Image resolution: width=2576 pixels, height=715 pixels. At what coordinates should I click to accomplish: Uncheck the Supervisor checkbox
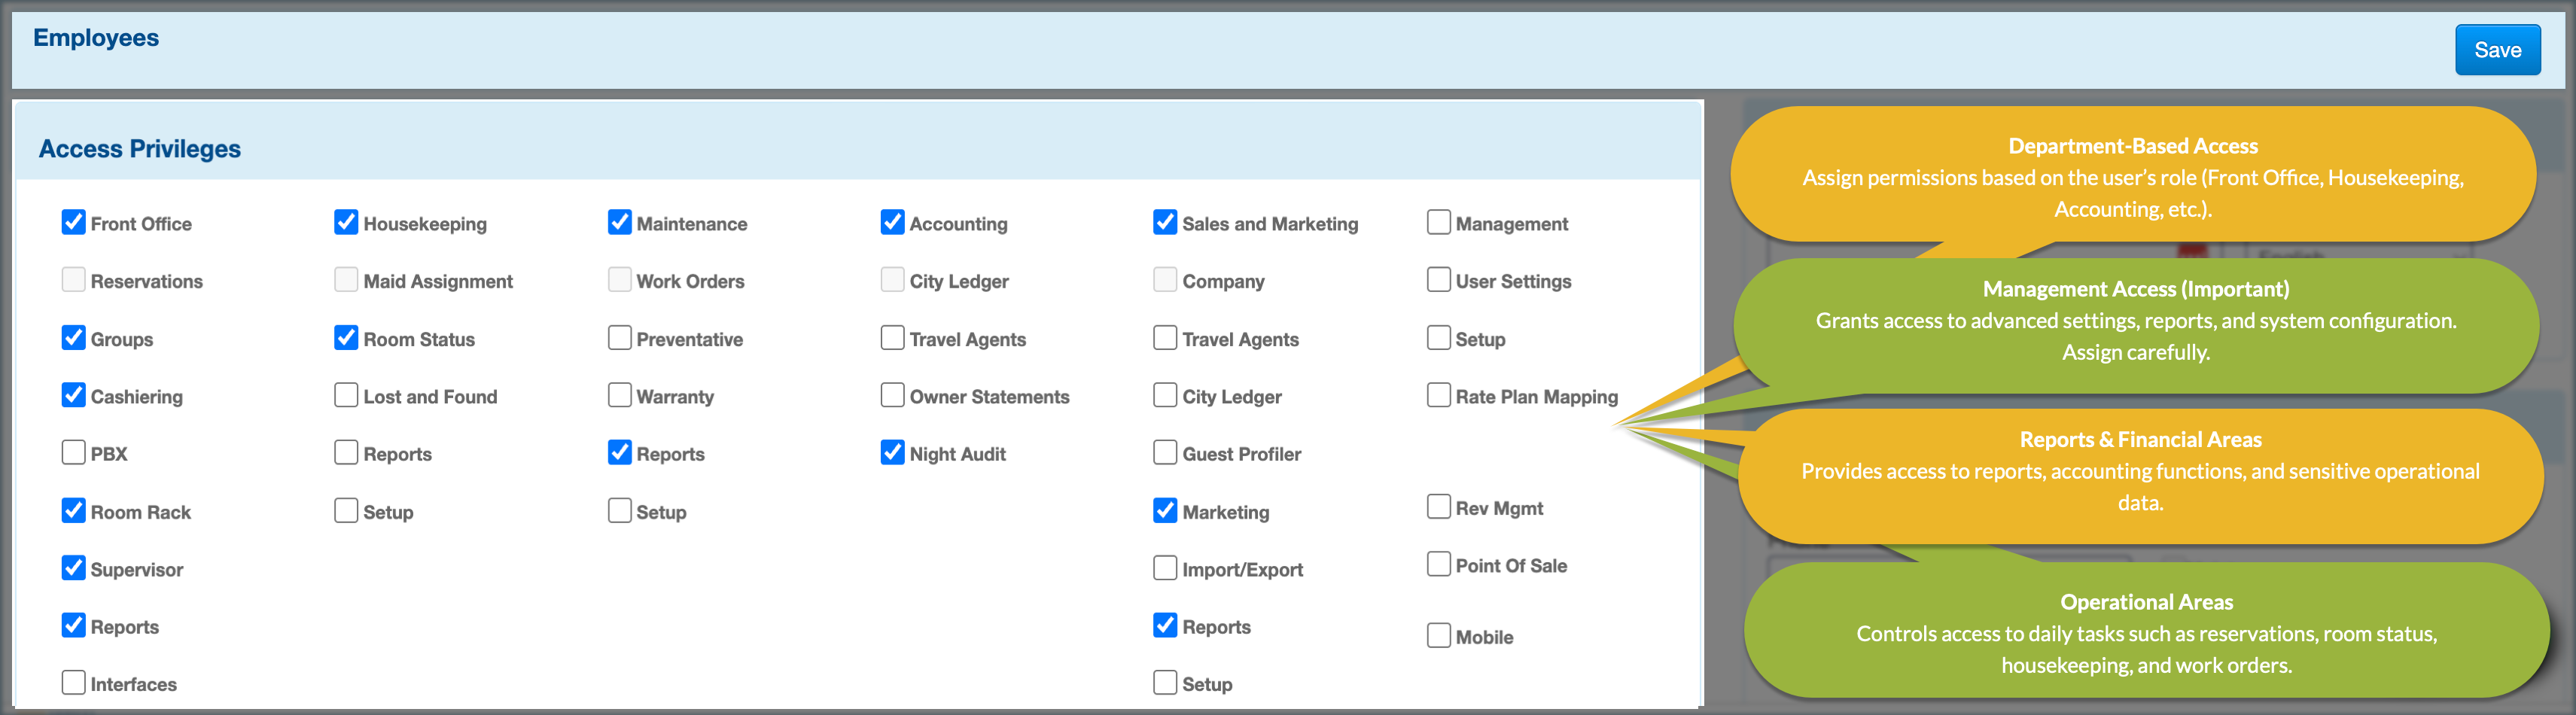click(x=74, y=568)
